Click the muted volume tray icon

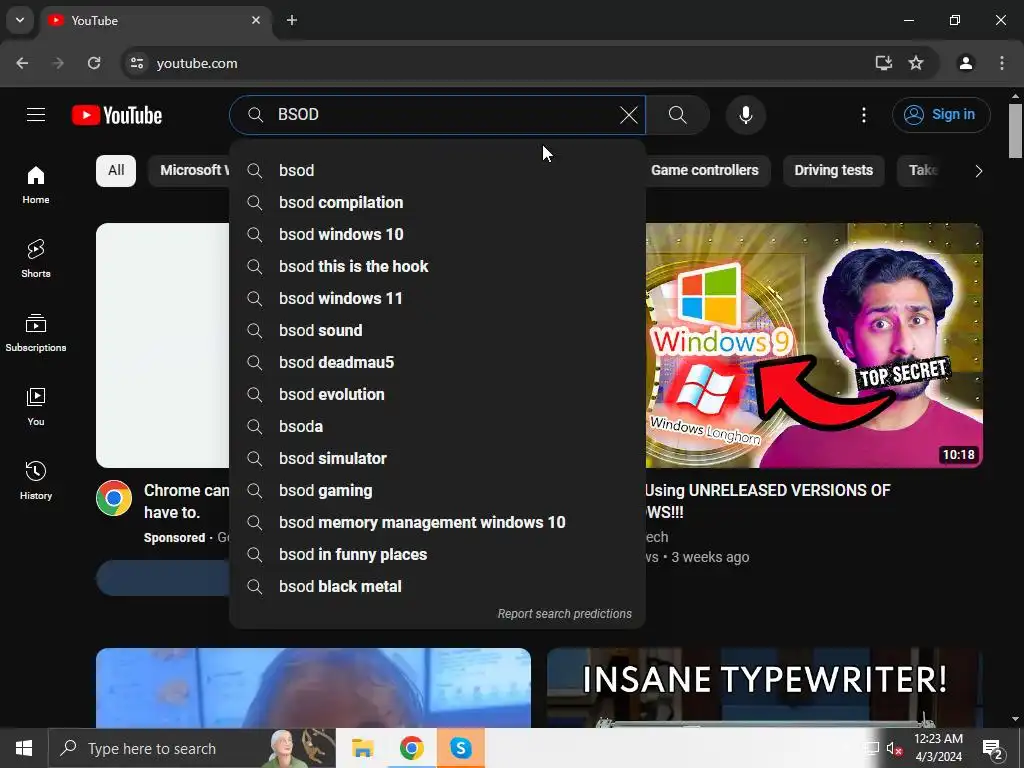coord(894,749)
